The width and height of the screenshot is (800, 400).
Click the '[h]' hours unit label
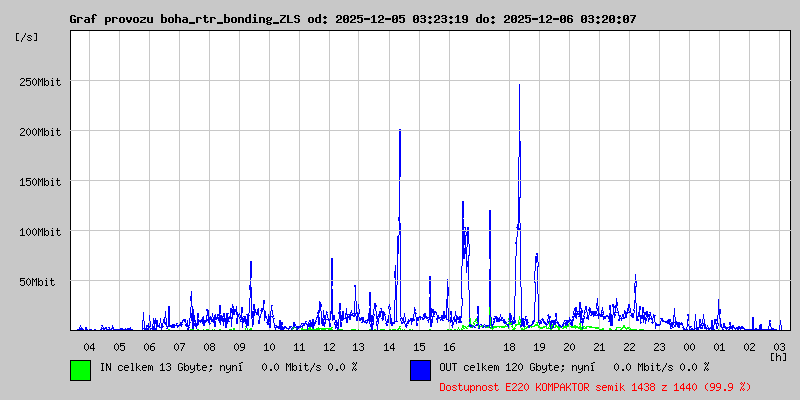[x=778, y=356]
